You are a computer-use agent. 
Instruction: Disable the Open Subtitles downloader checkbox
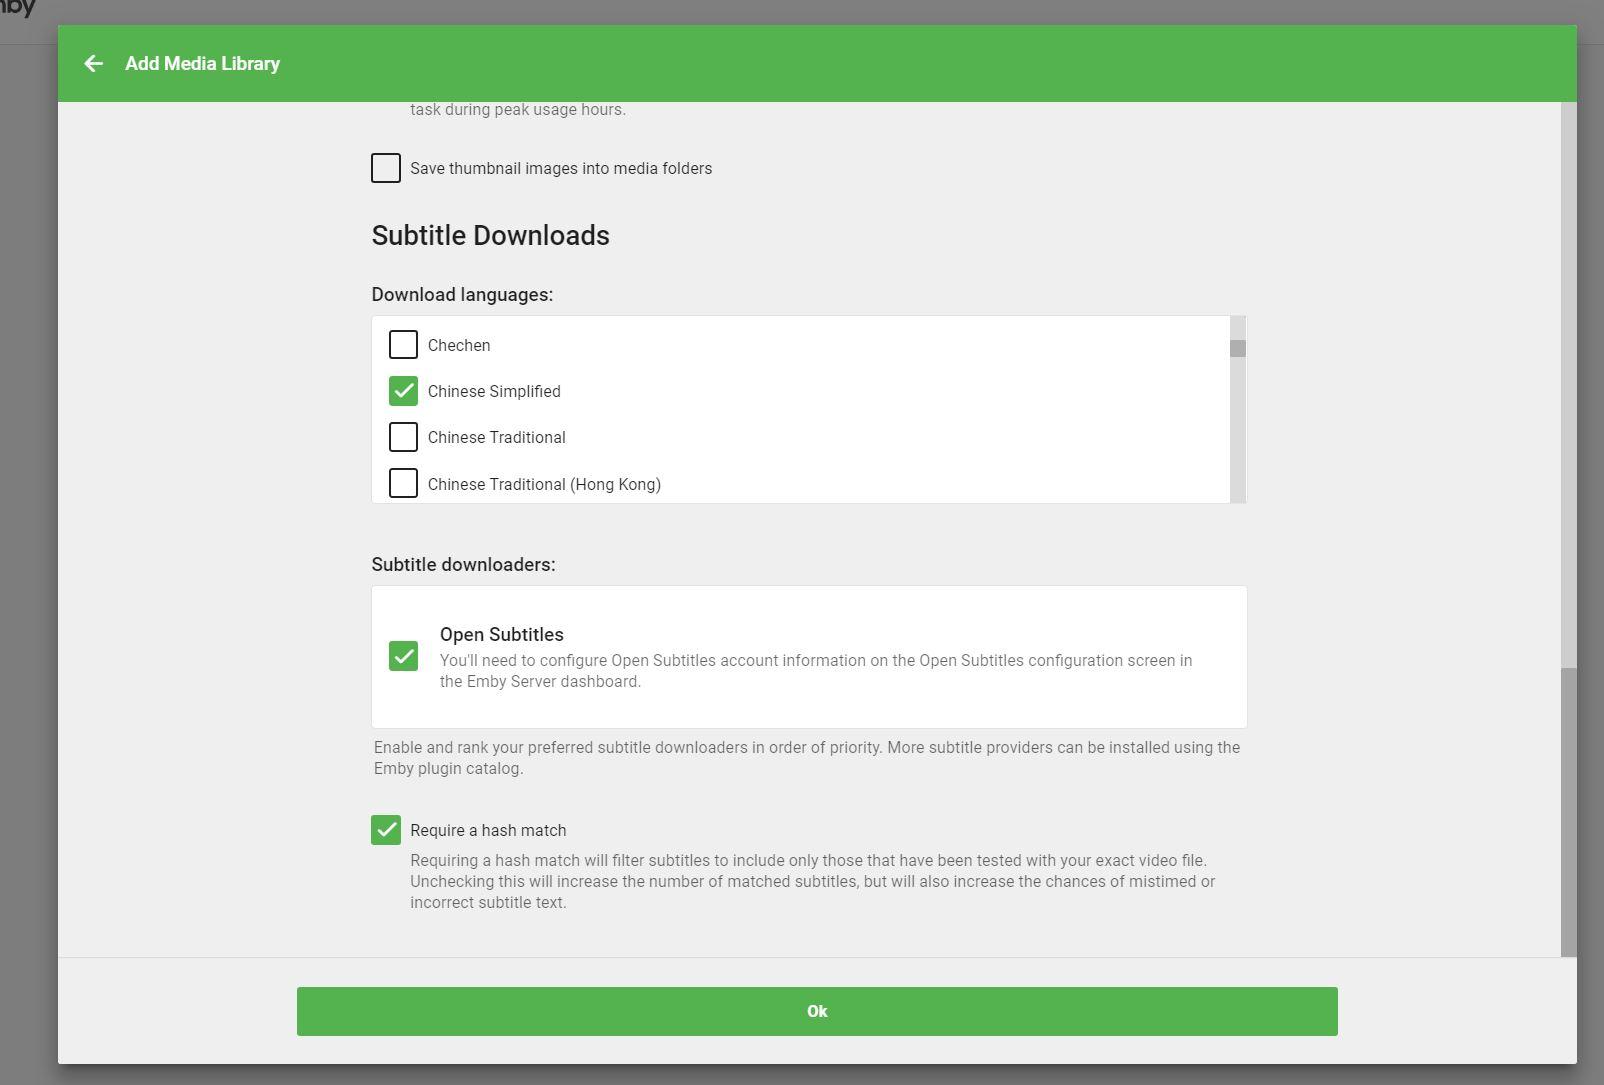(x=403, y=657)
